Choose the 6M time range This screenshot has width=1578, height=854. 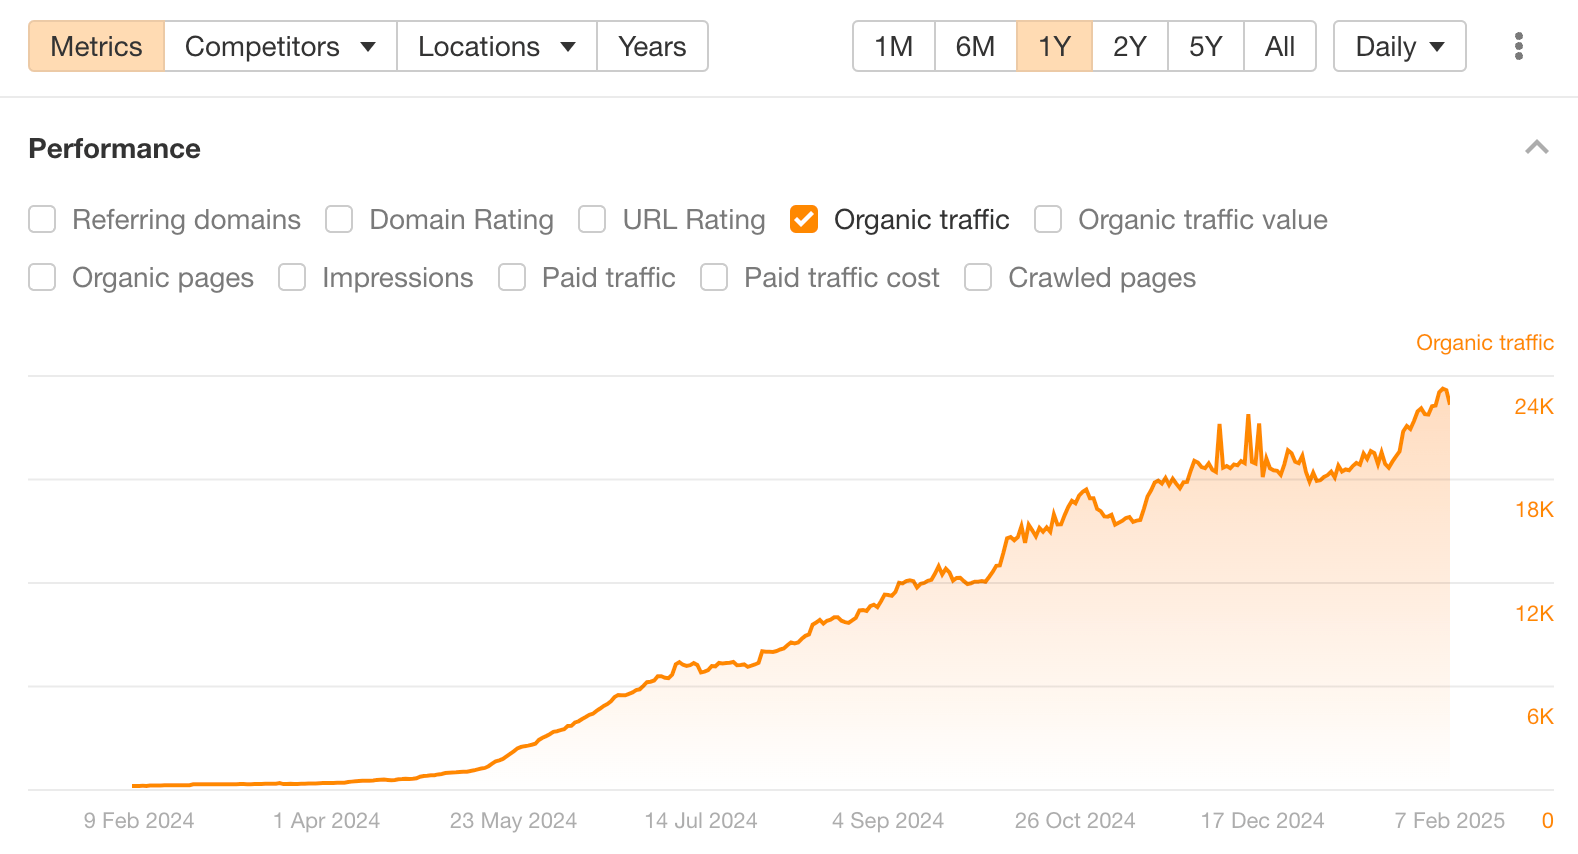coord(975,46)
